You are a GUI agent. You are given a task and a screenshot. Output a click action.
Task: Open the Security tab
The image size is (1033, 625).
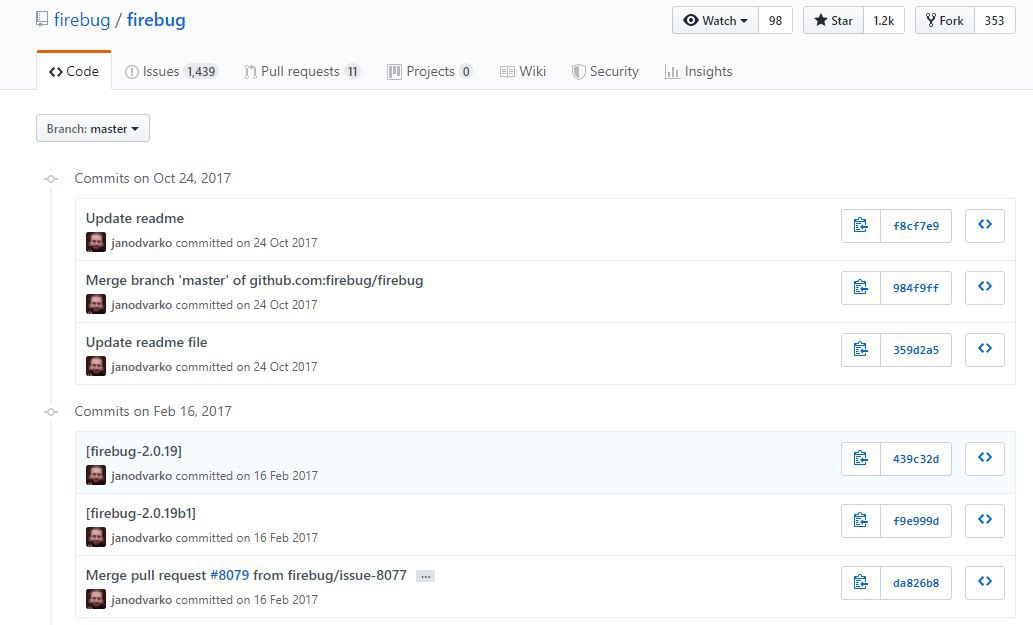(605, 71)
